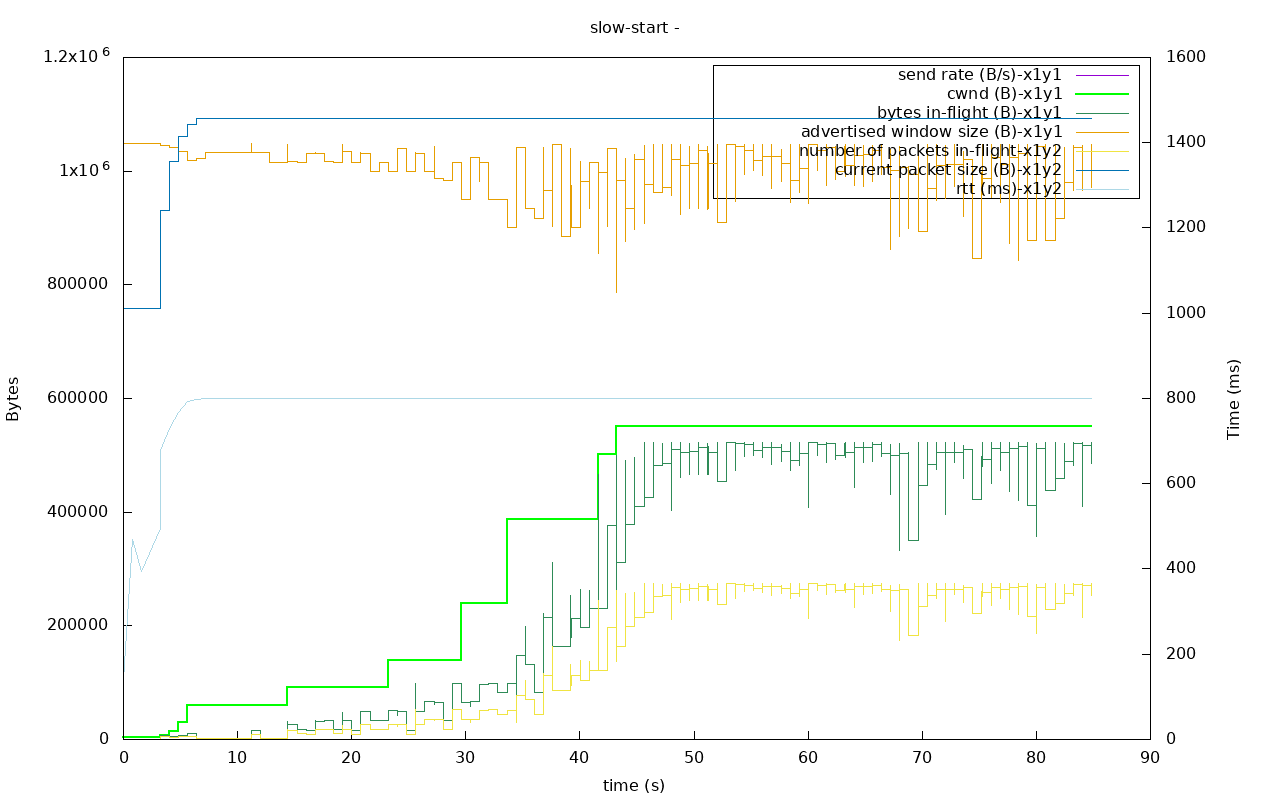Click the x-axis tick '20'
Viewport: 1280px width, 800px height.
tap(351, 757)
